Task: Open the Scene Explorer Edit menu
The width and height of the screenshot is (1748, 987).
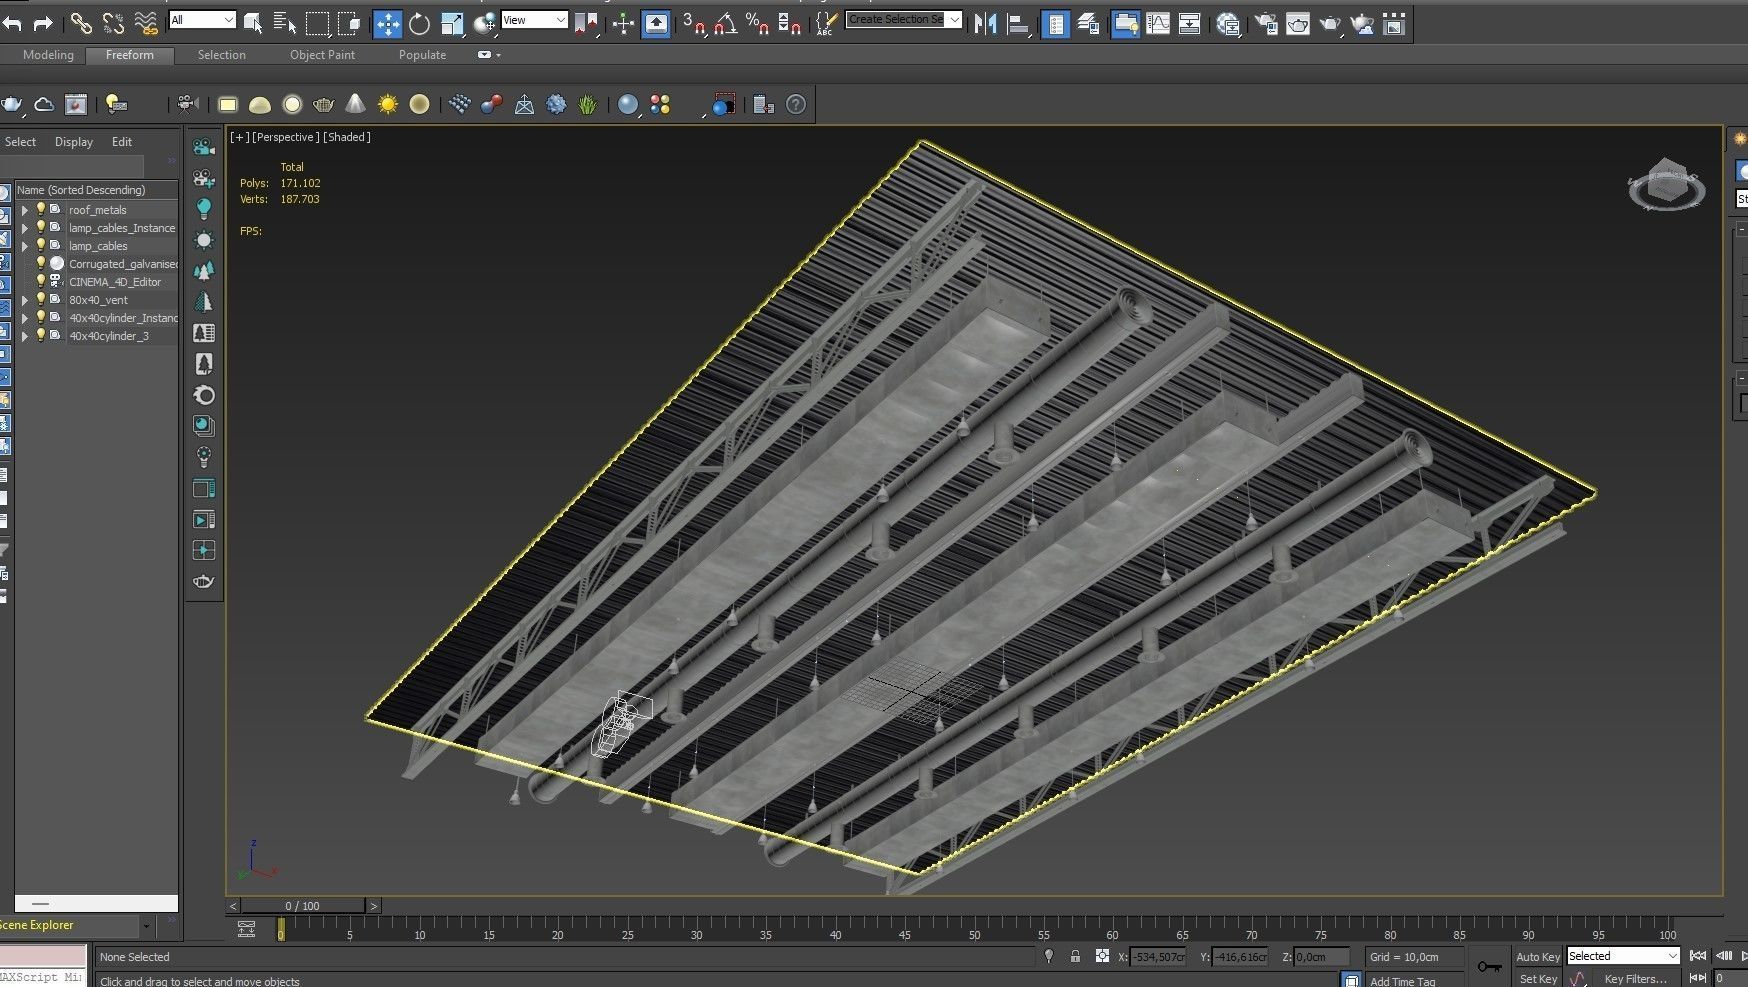Action: (122, 142)
